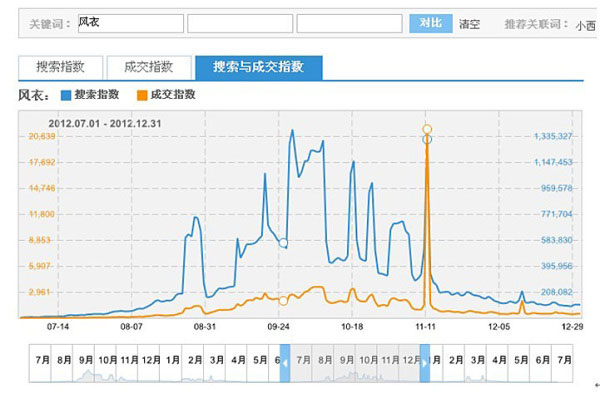Select the blue peak marker at 11-11
600x393 pixels.
[427, 139]
